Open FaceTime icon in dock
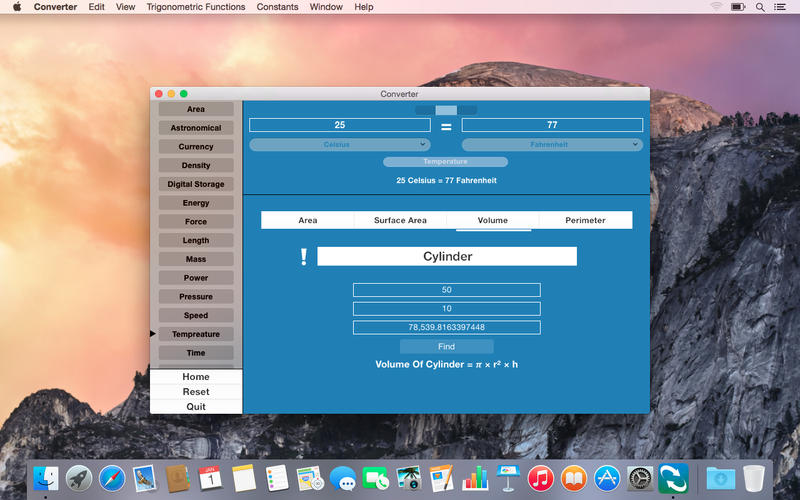800x500 pixels. 376,479
